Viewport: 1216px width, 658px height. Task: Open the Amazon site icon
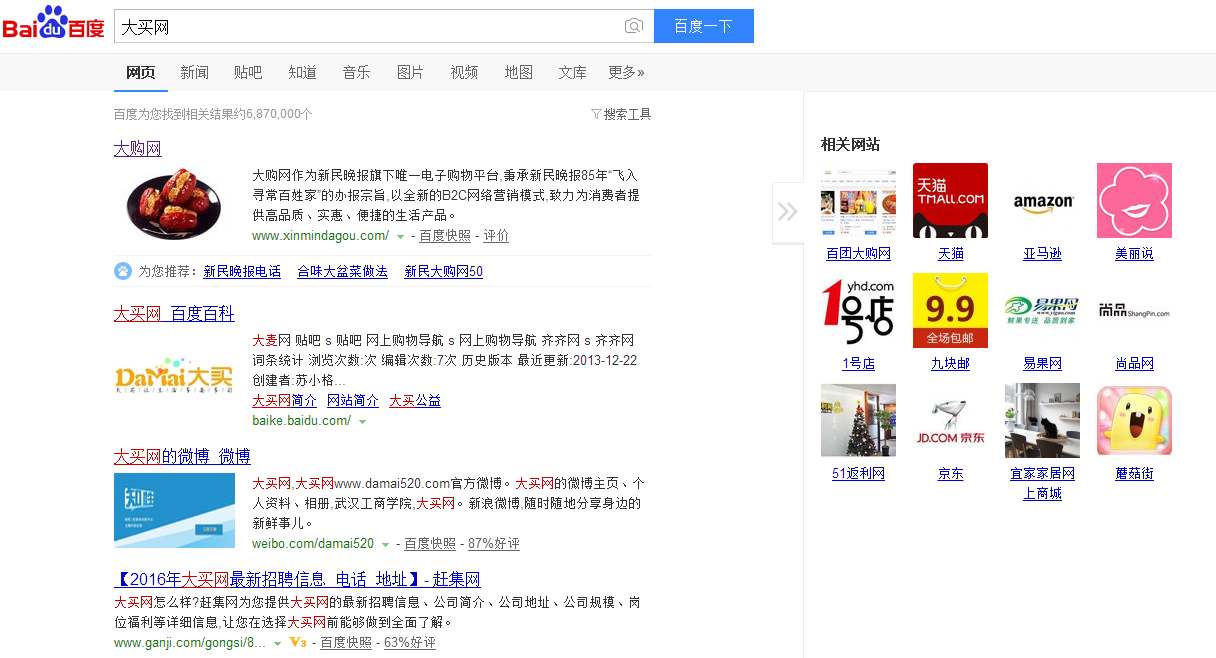[x=1042, y=200]
